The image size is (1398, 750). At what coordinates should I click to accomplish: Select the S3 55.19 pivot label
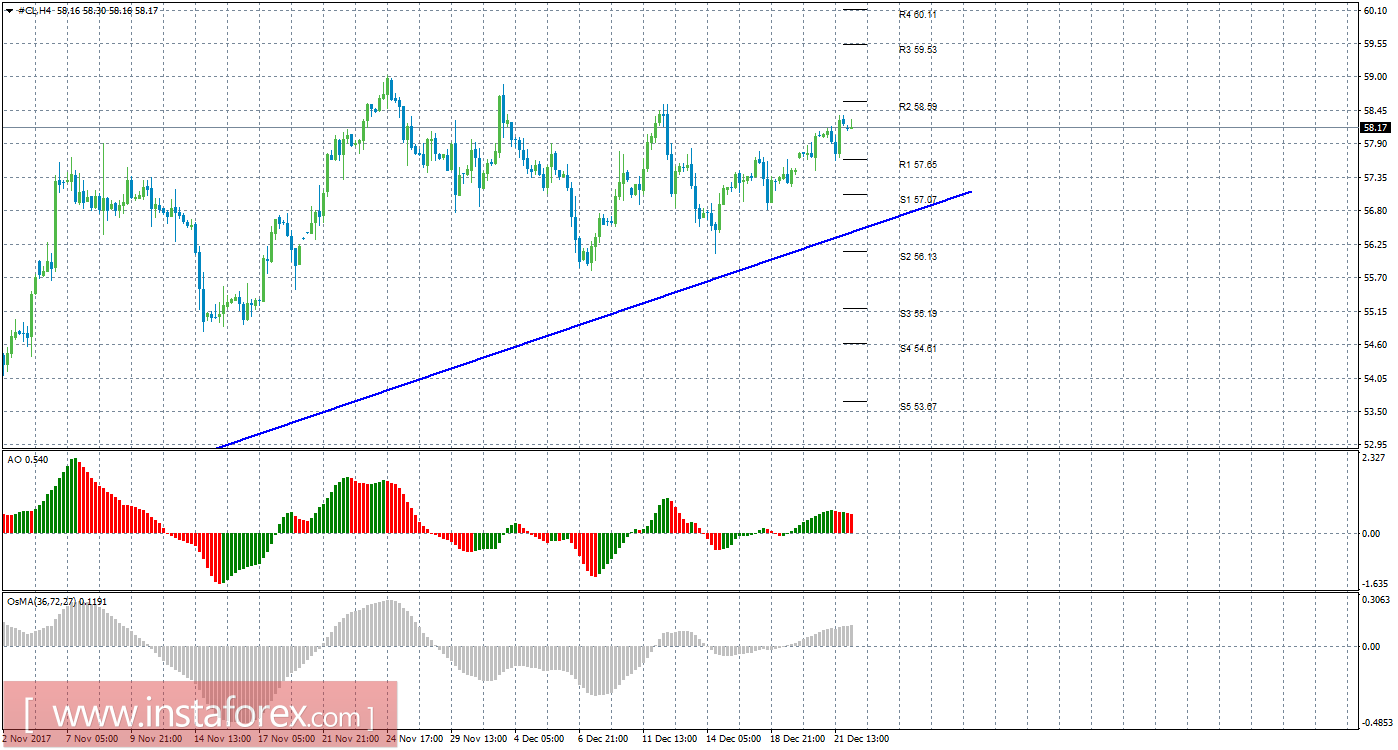918,314
